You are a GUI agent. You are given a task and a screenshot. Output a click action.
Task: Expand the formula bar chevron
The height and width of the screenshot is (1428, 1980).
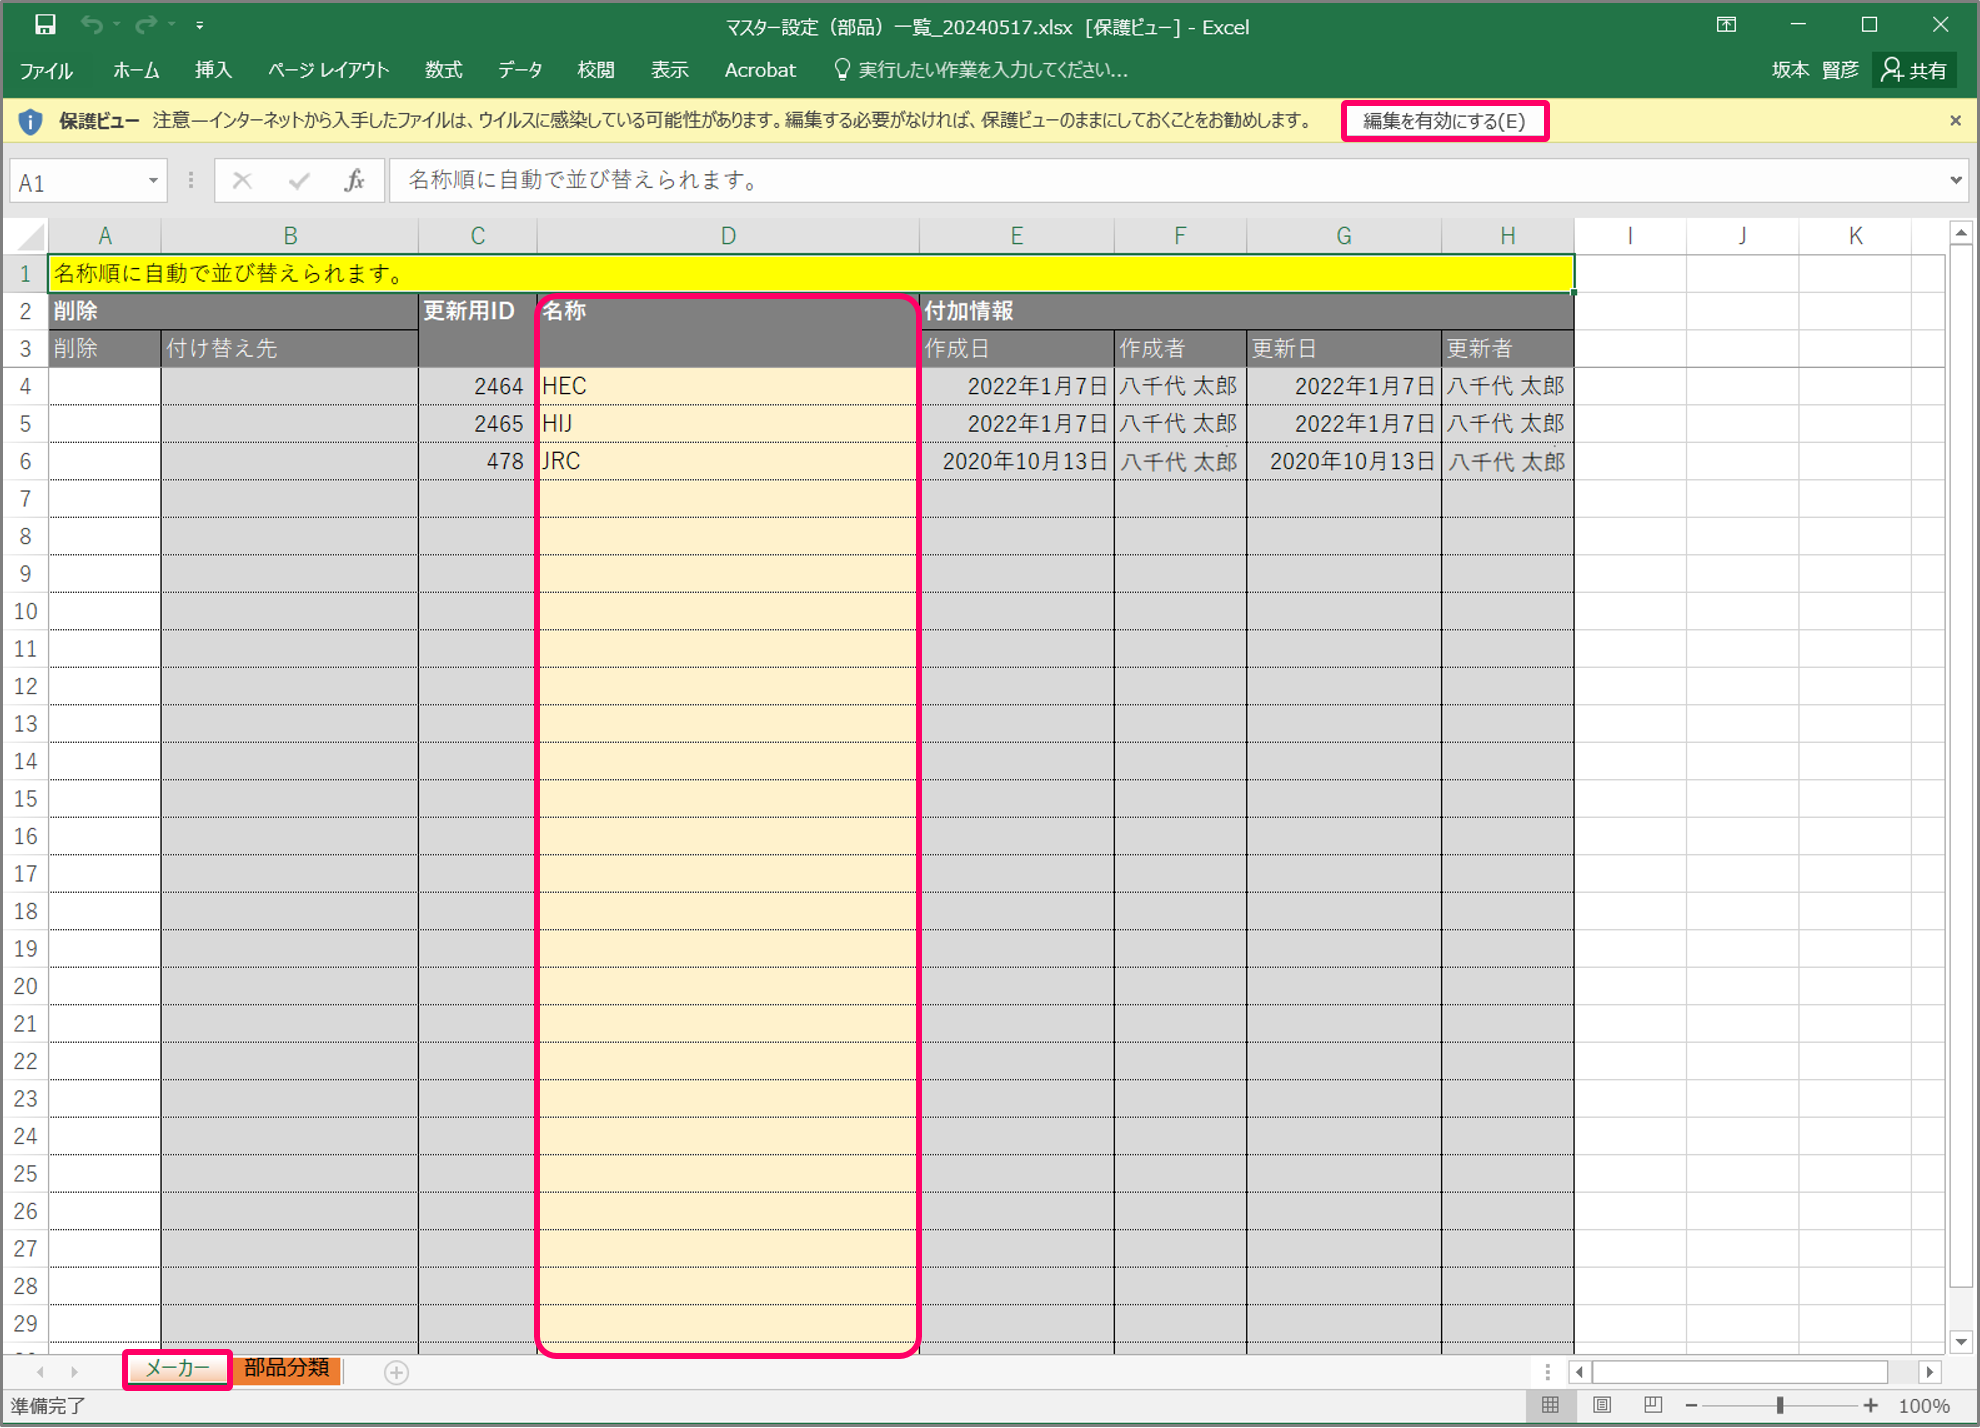(1955, 181)
